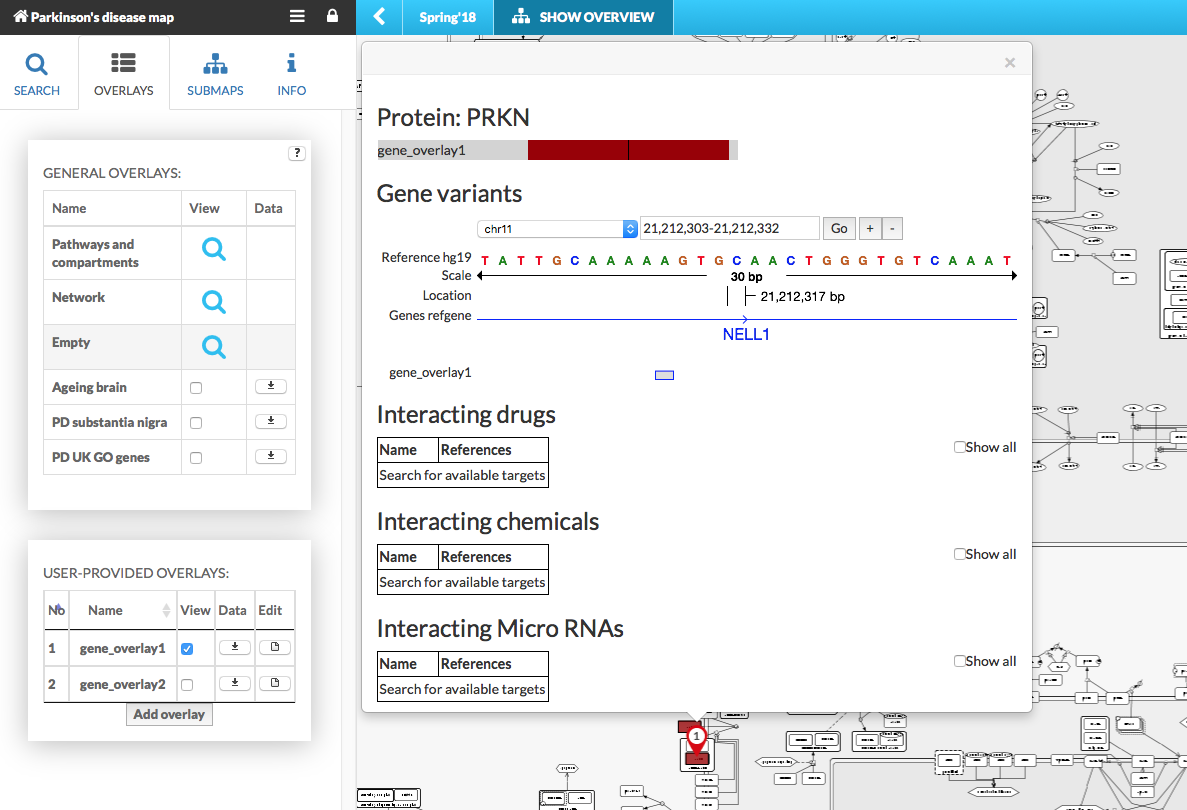Click the overlays help question mark icon
The width and height of the screenshot is (1187, 810).
pyautogui.click(x=297, y=153)
